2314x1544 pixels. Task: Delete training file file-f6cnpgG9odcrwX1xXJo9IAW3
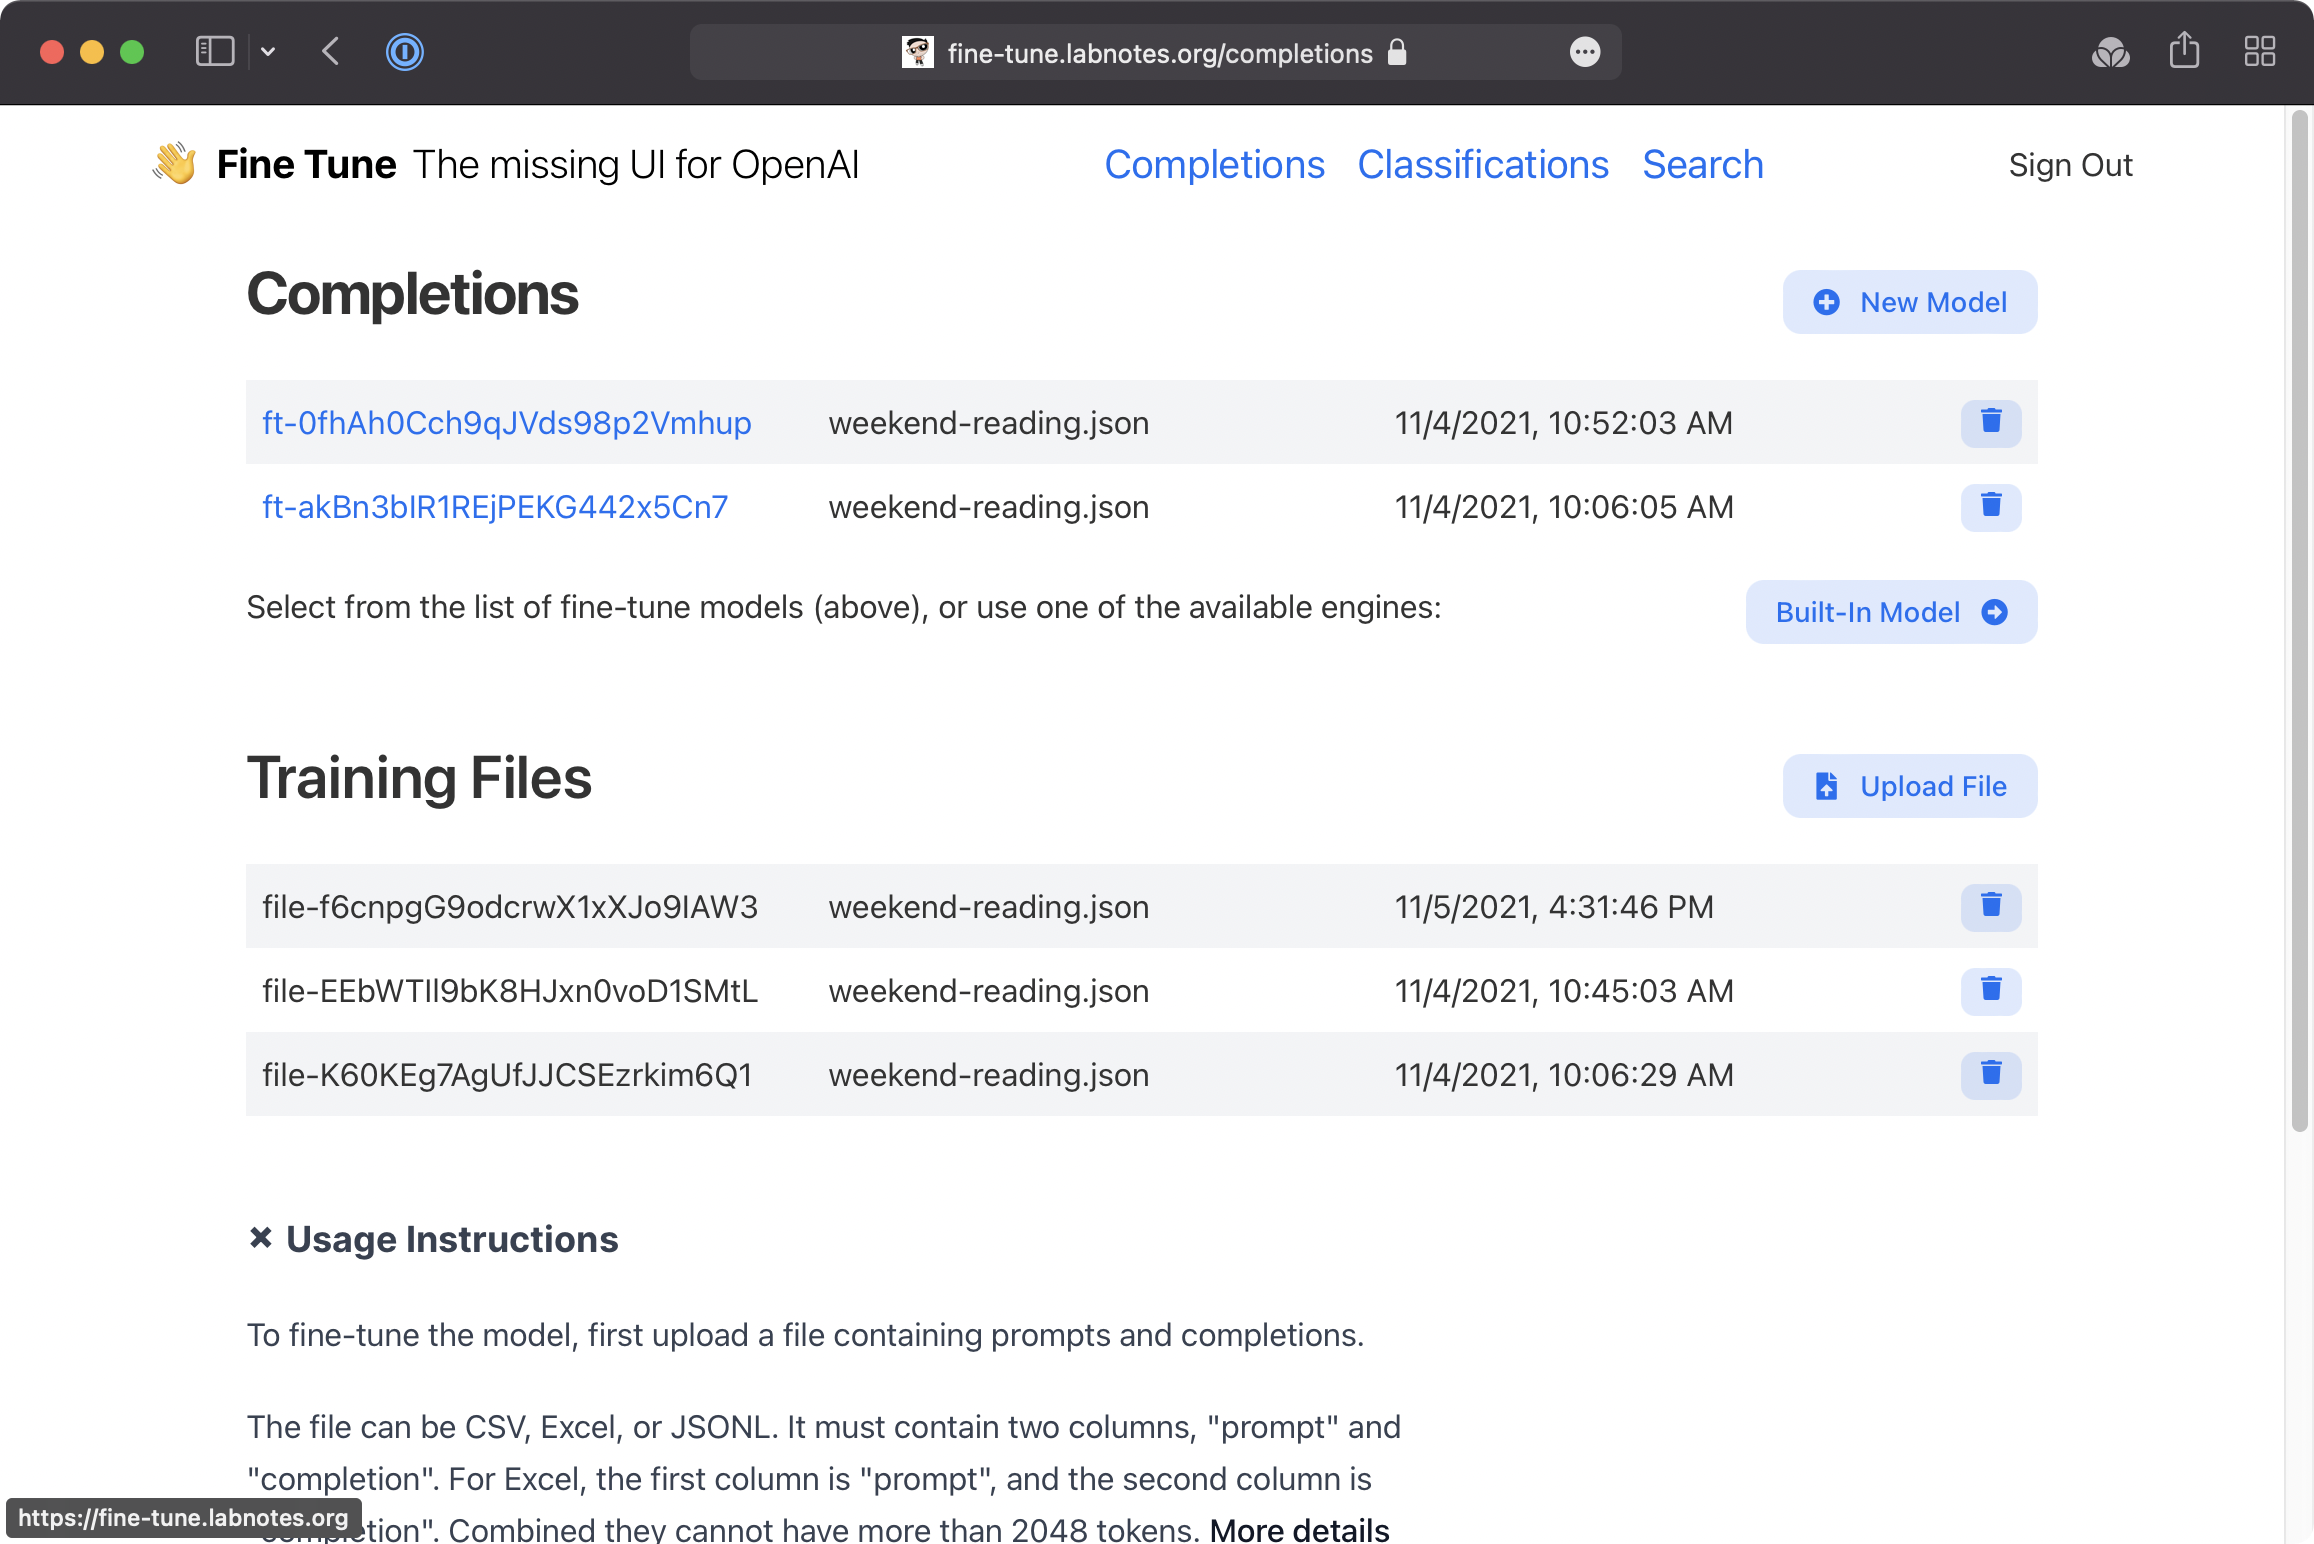[x=1990, y=906]
